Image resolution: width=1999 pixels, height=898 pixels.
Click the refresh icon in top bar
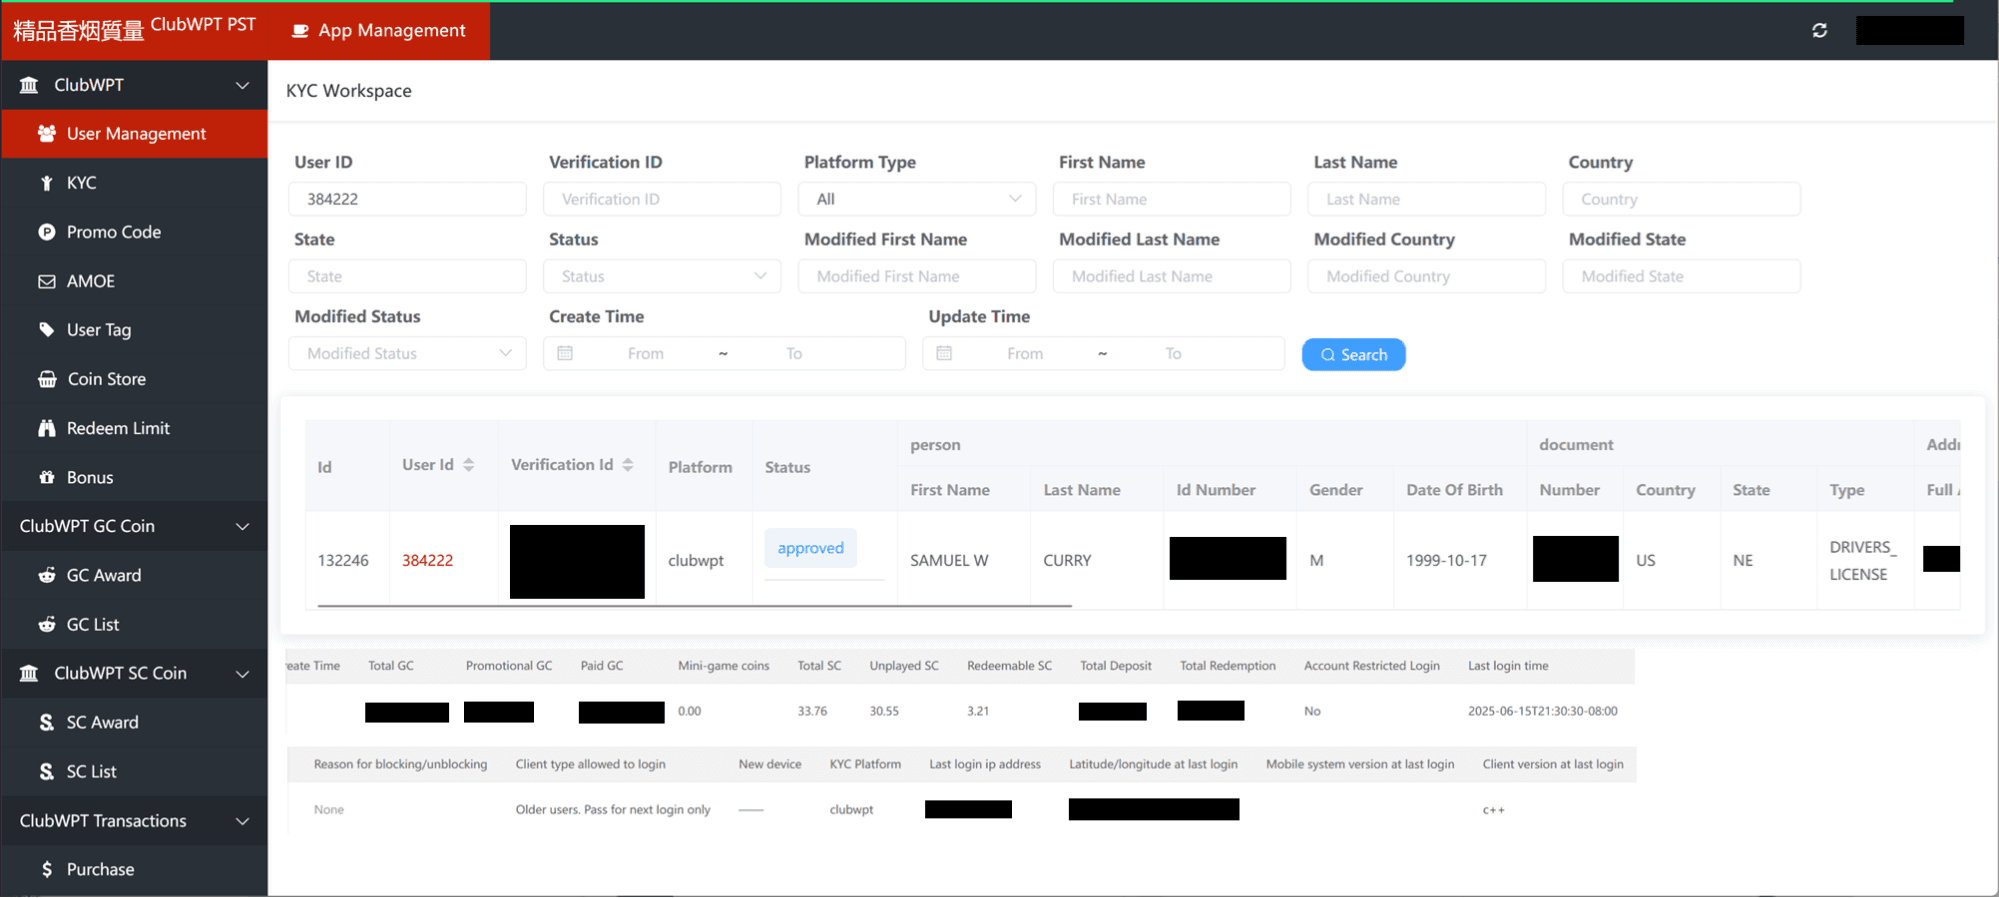coord(1819,30)
